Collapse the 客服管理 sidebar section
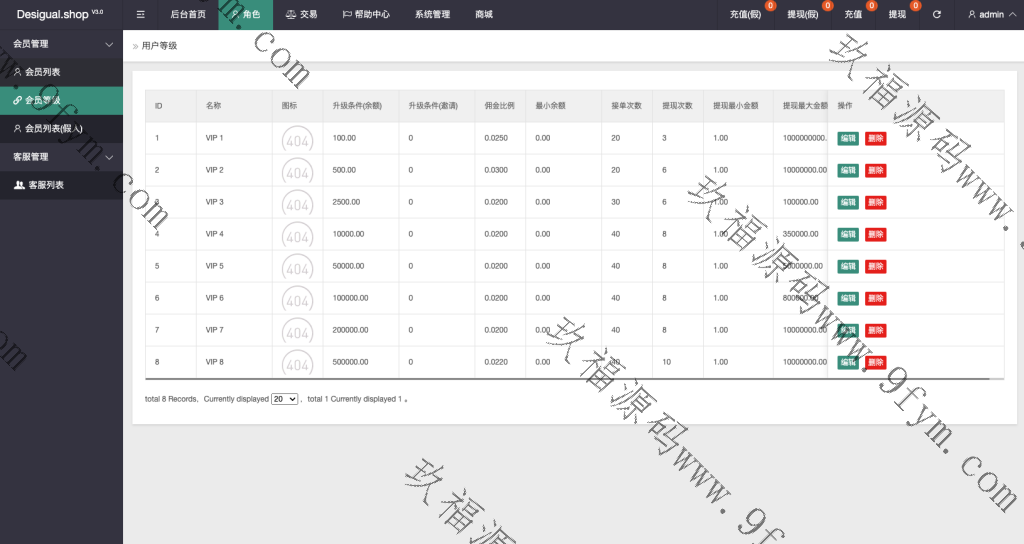1024x544 pixels. click(x=109, y=157)
